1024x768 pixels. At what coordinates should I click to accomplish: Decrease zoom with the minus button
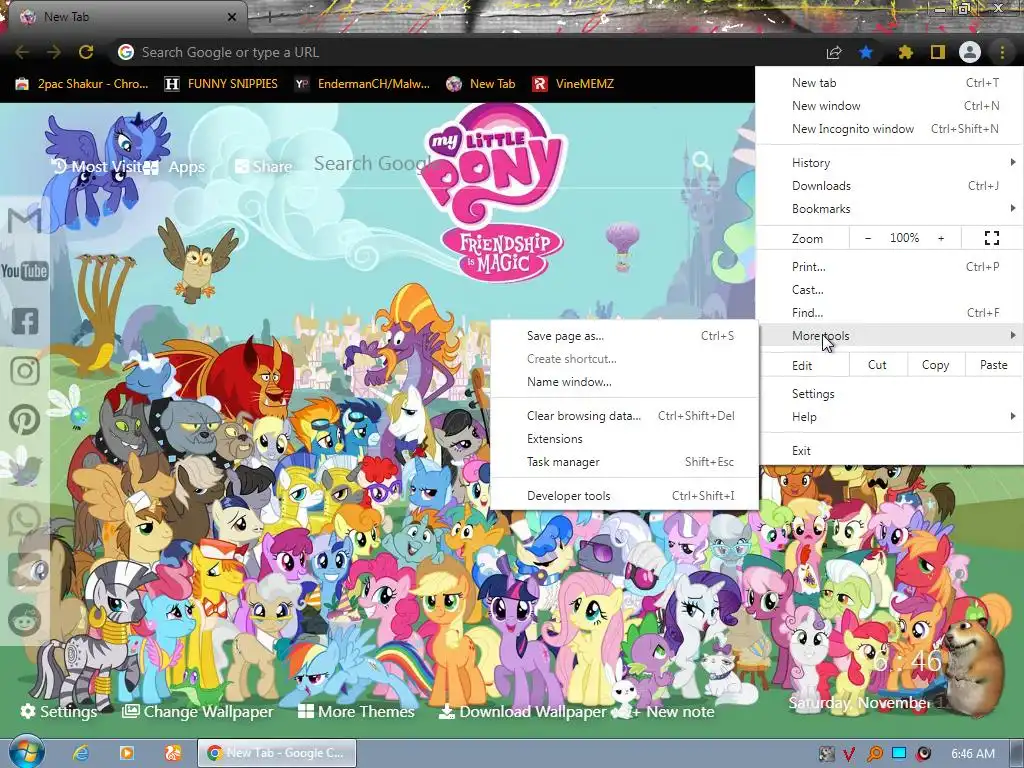tap(868, 238)
